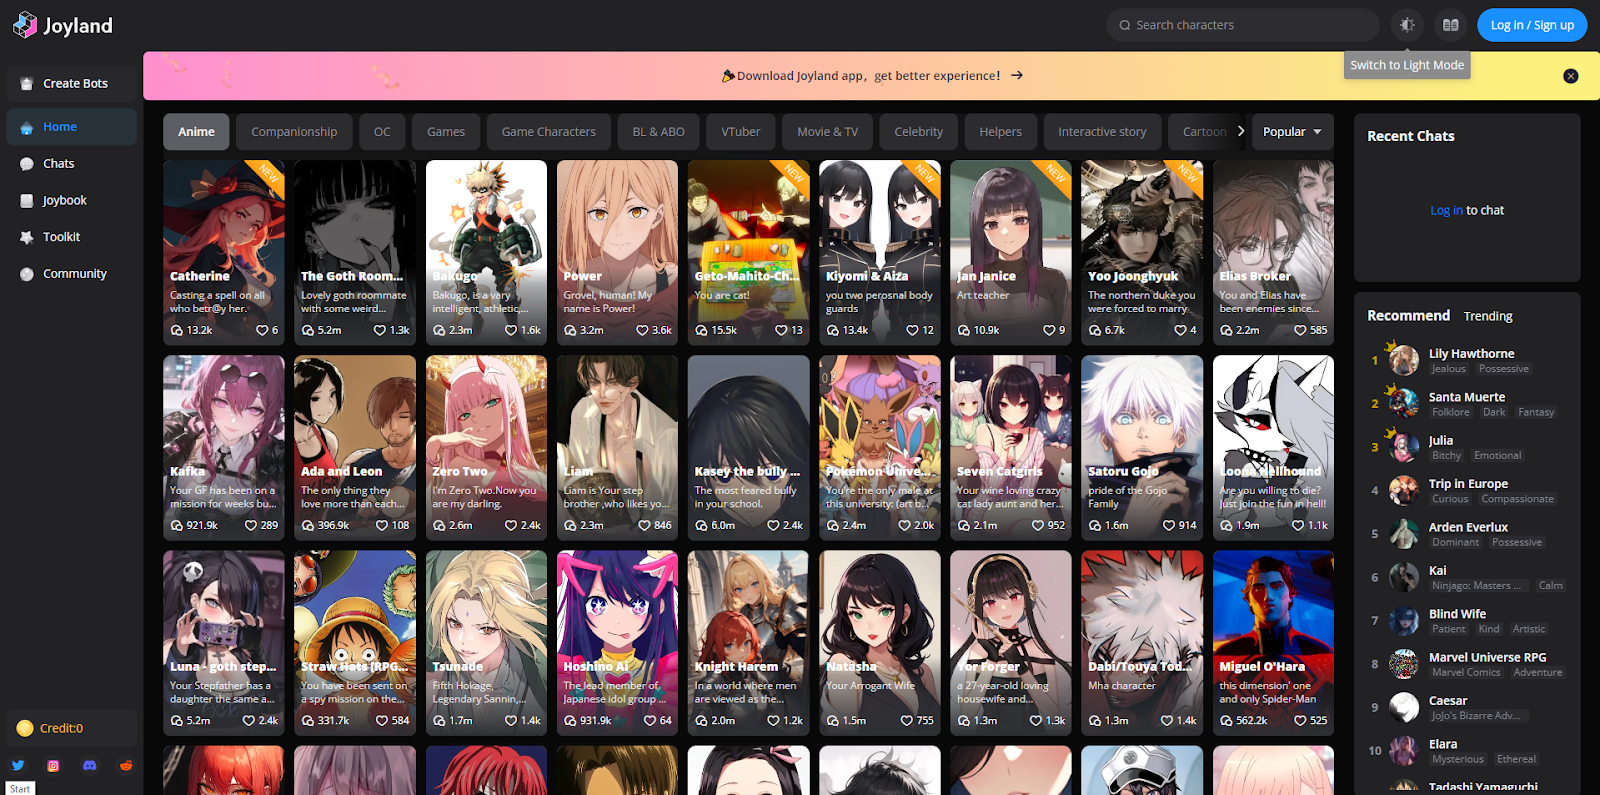Click chat count icon on Hoshino Ai card
The width and height of the screenshot is (1600, 795).
point(570,720)
